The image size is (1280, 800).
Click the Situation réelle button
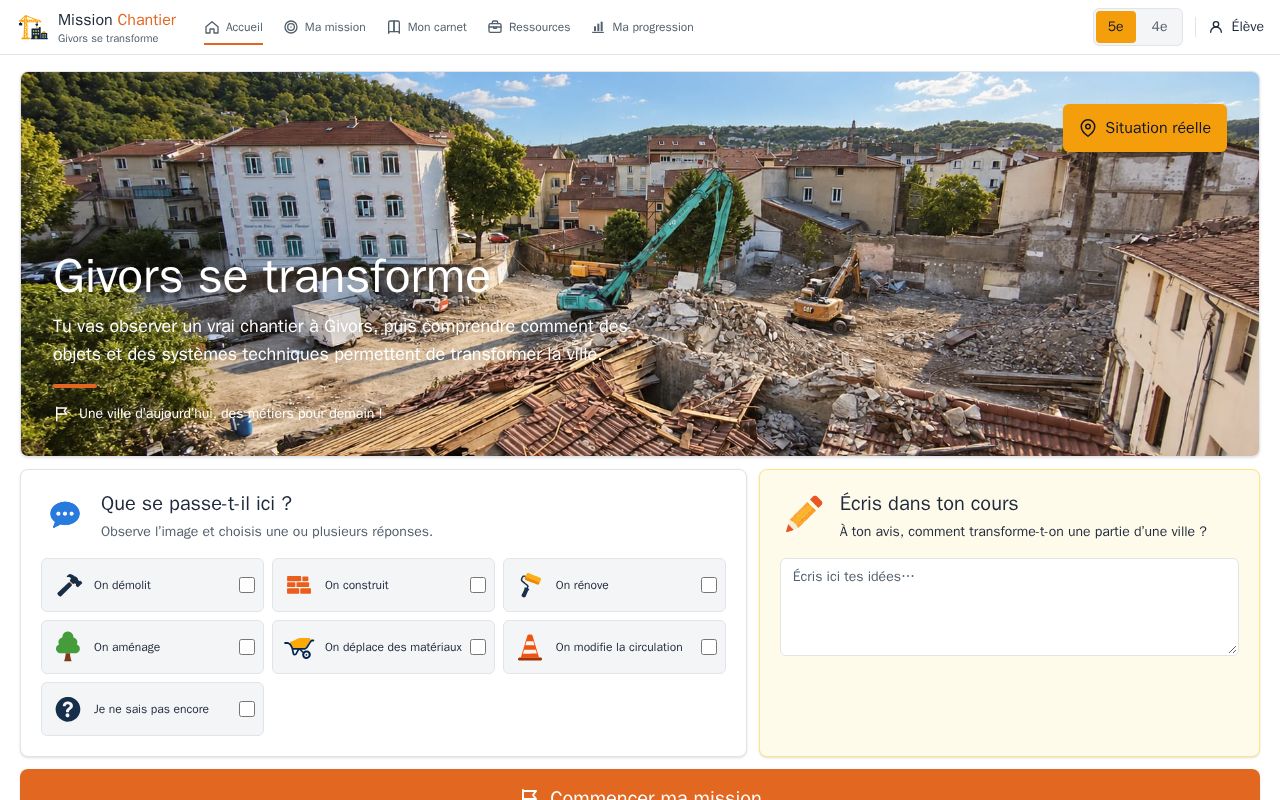[x=1145, y=128]
